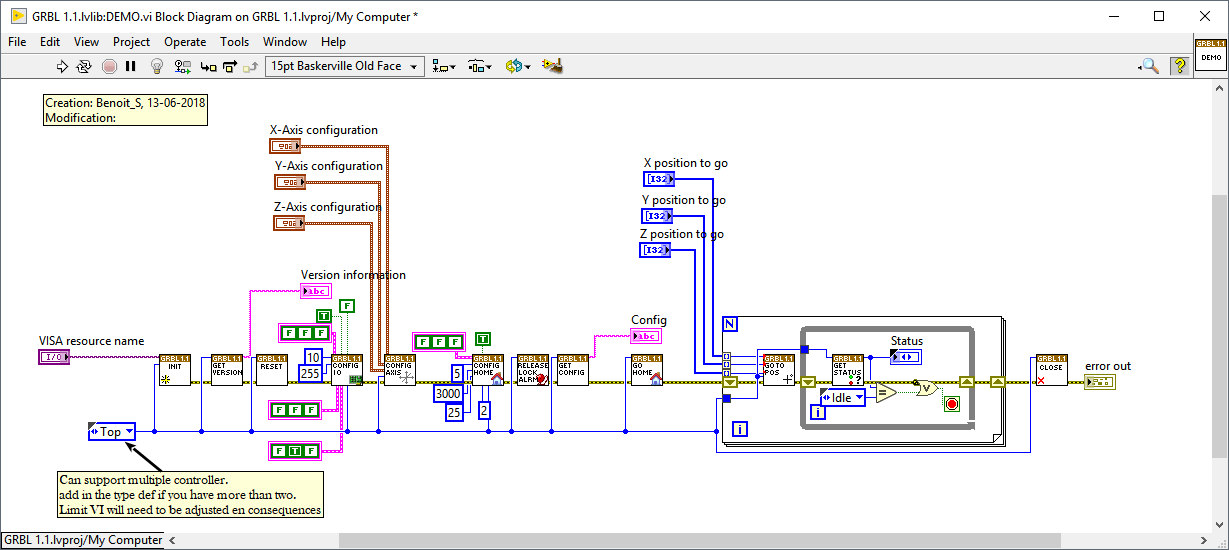Select the CONFIG IO subVI node
The height and width of the screenshot is (550, 1229).
point(347,370)
